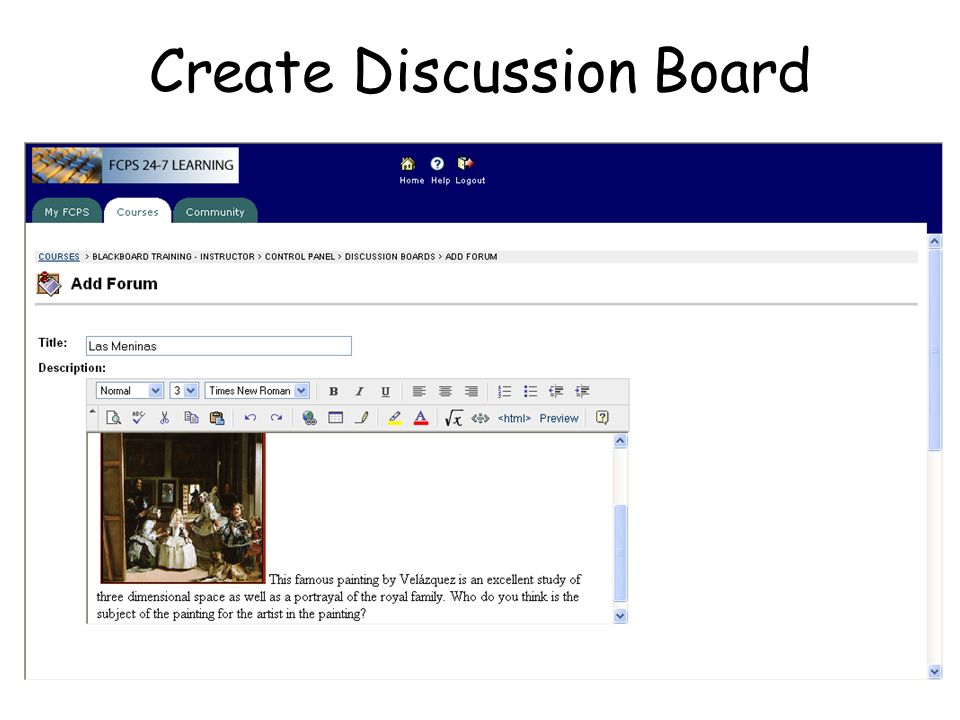Viewport: 960px width, 720px height.
Task: Switch to the Courses tab
Action: tap(138, 212)
